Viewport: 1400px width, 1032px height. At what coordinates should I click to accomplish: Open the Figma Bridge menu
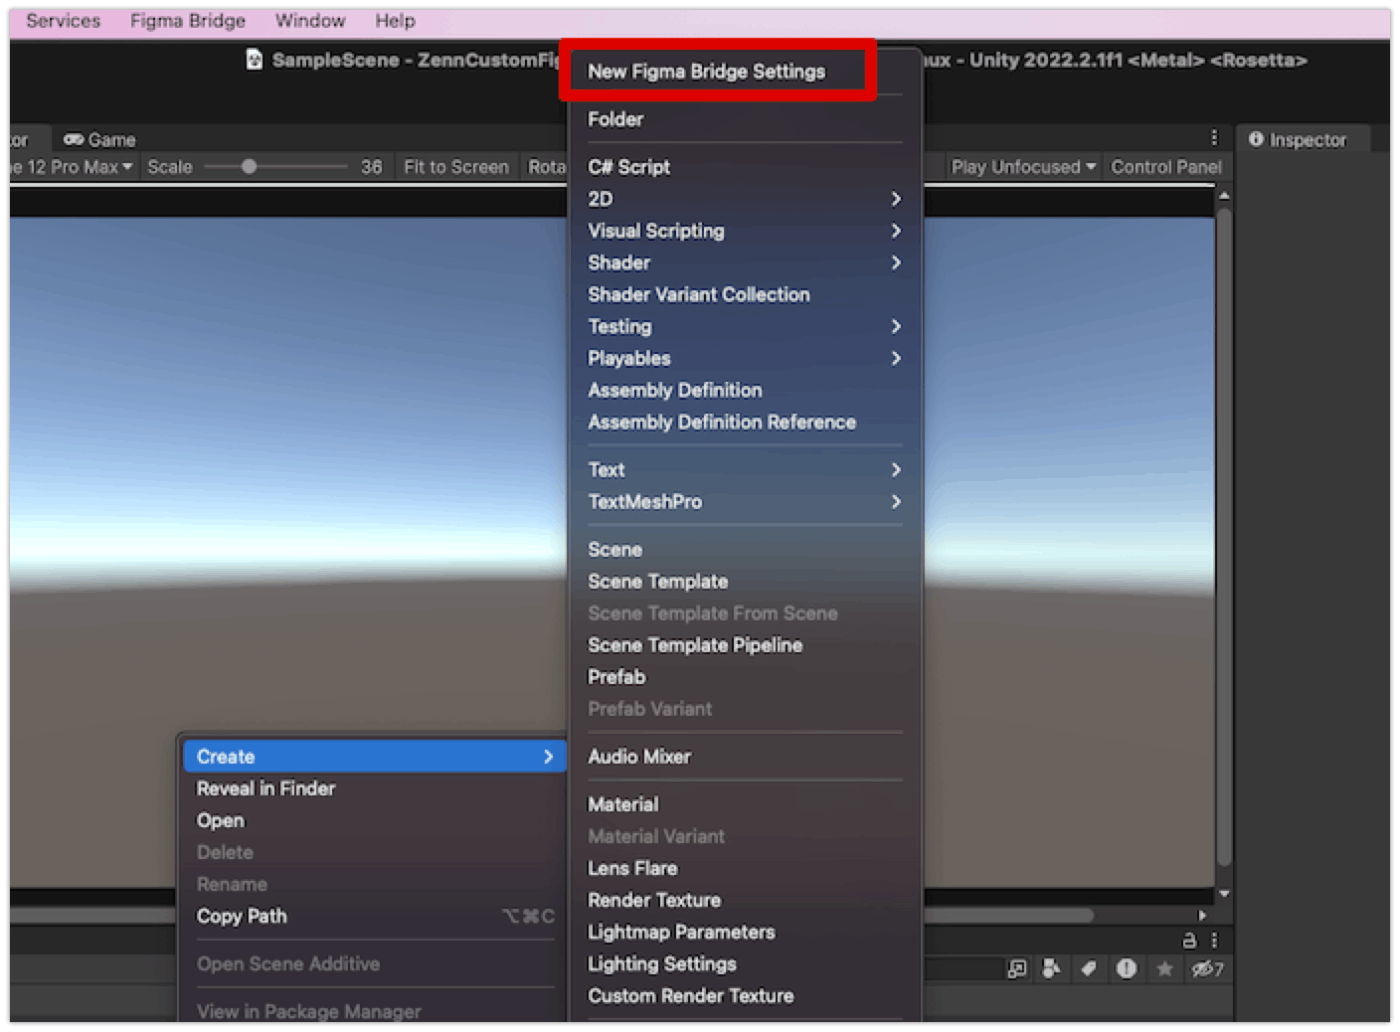tap(188, 21)
